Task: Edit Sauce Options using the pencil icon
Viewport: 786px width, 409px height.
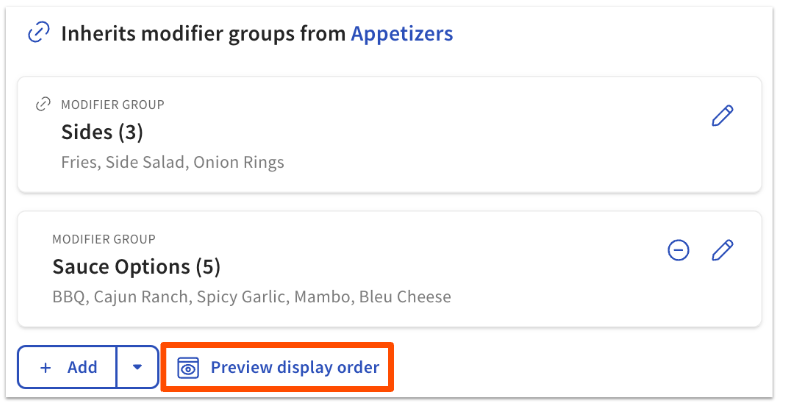Action: click(x=722, y=250)
